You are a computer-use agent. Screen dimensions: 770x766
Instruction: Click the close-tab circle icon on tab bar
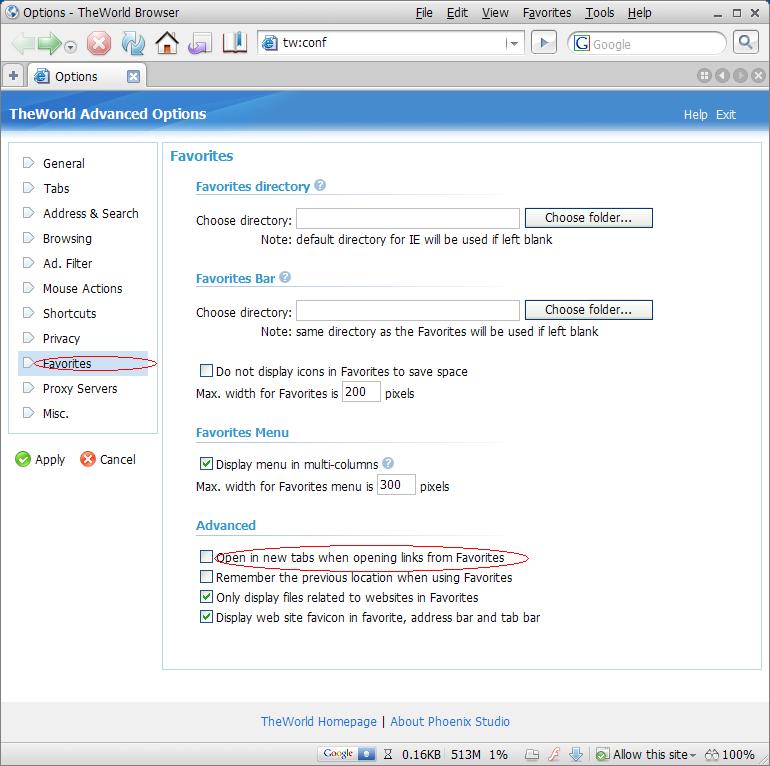tap(758, 76)
